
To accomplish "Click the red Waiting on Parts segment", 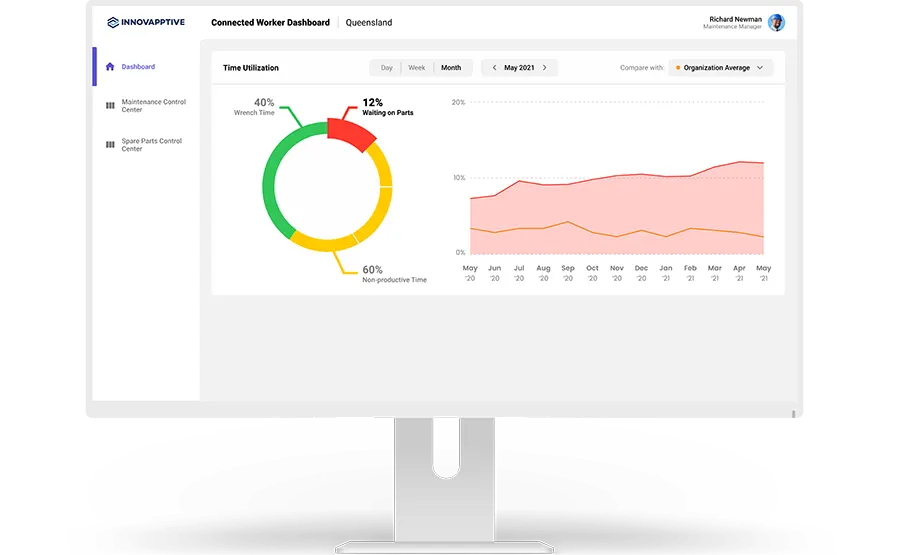I will [x=352, y=134].
